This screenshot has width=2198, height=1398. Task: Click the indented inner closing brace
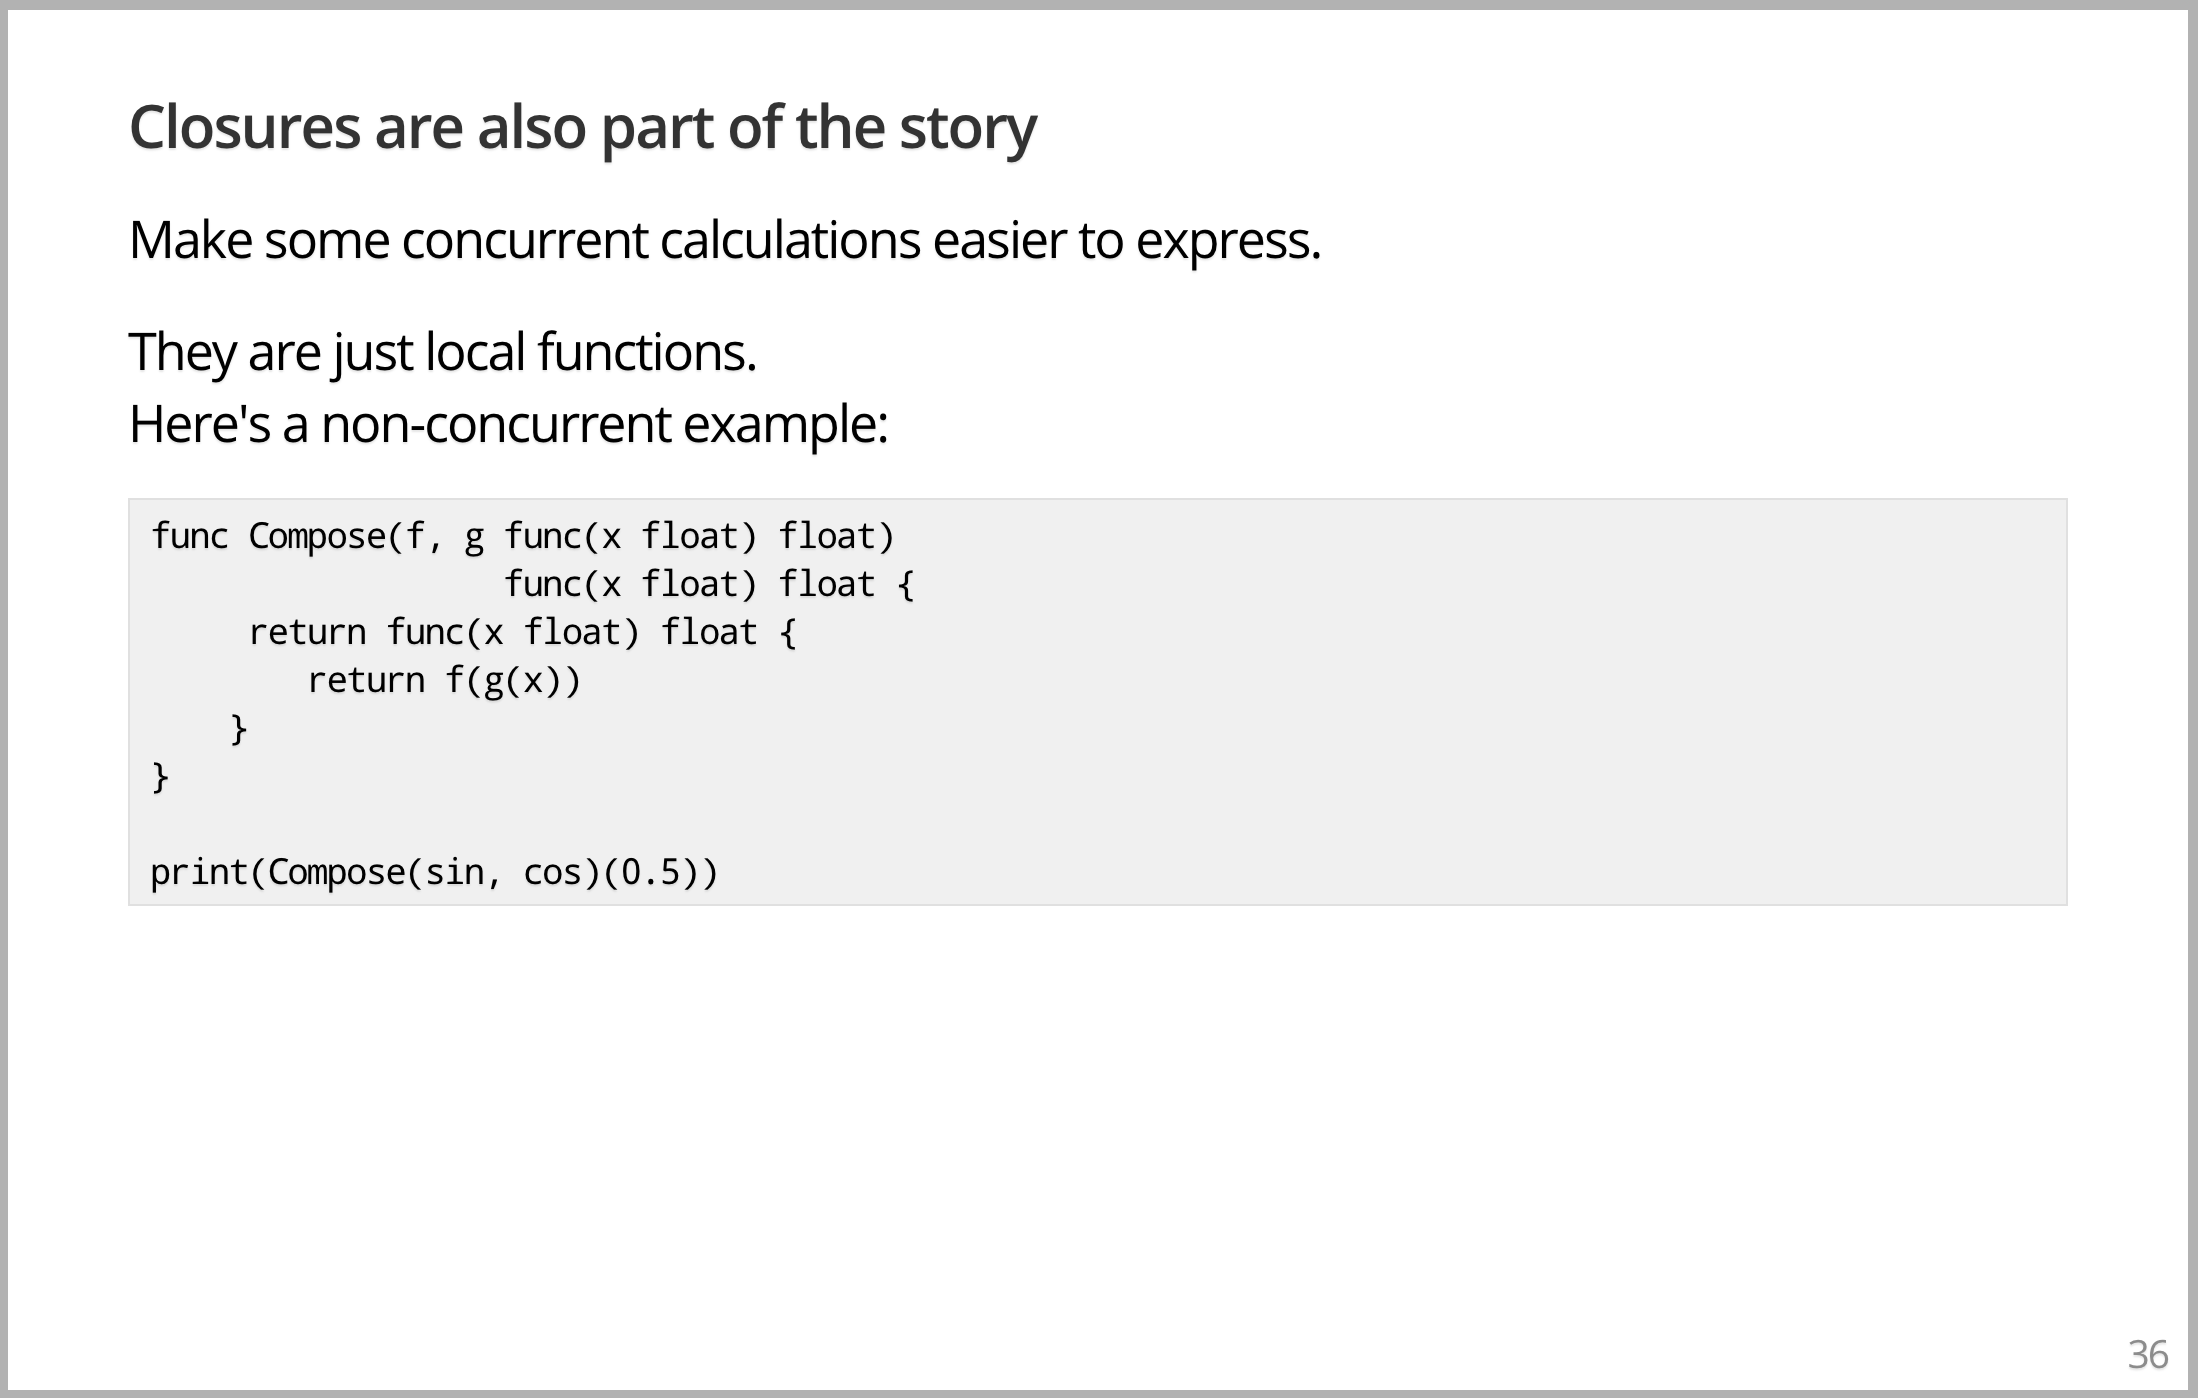coord(238,729)
